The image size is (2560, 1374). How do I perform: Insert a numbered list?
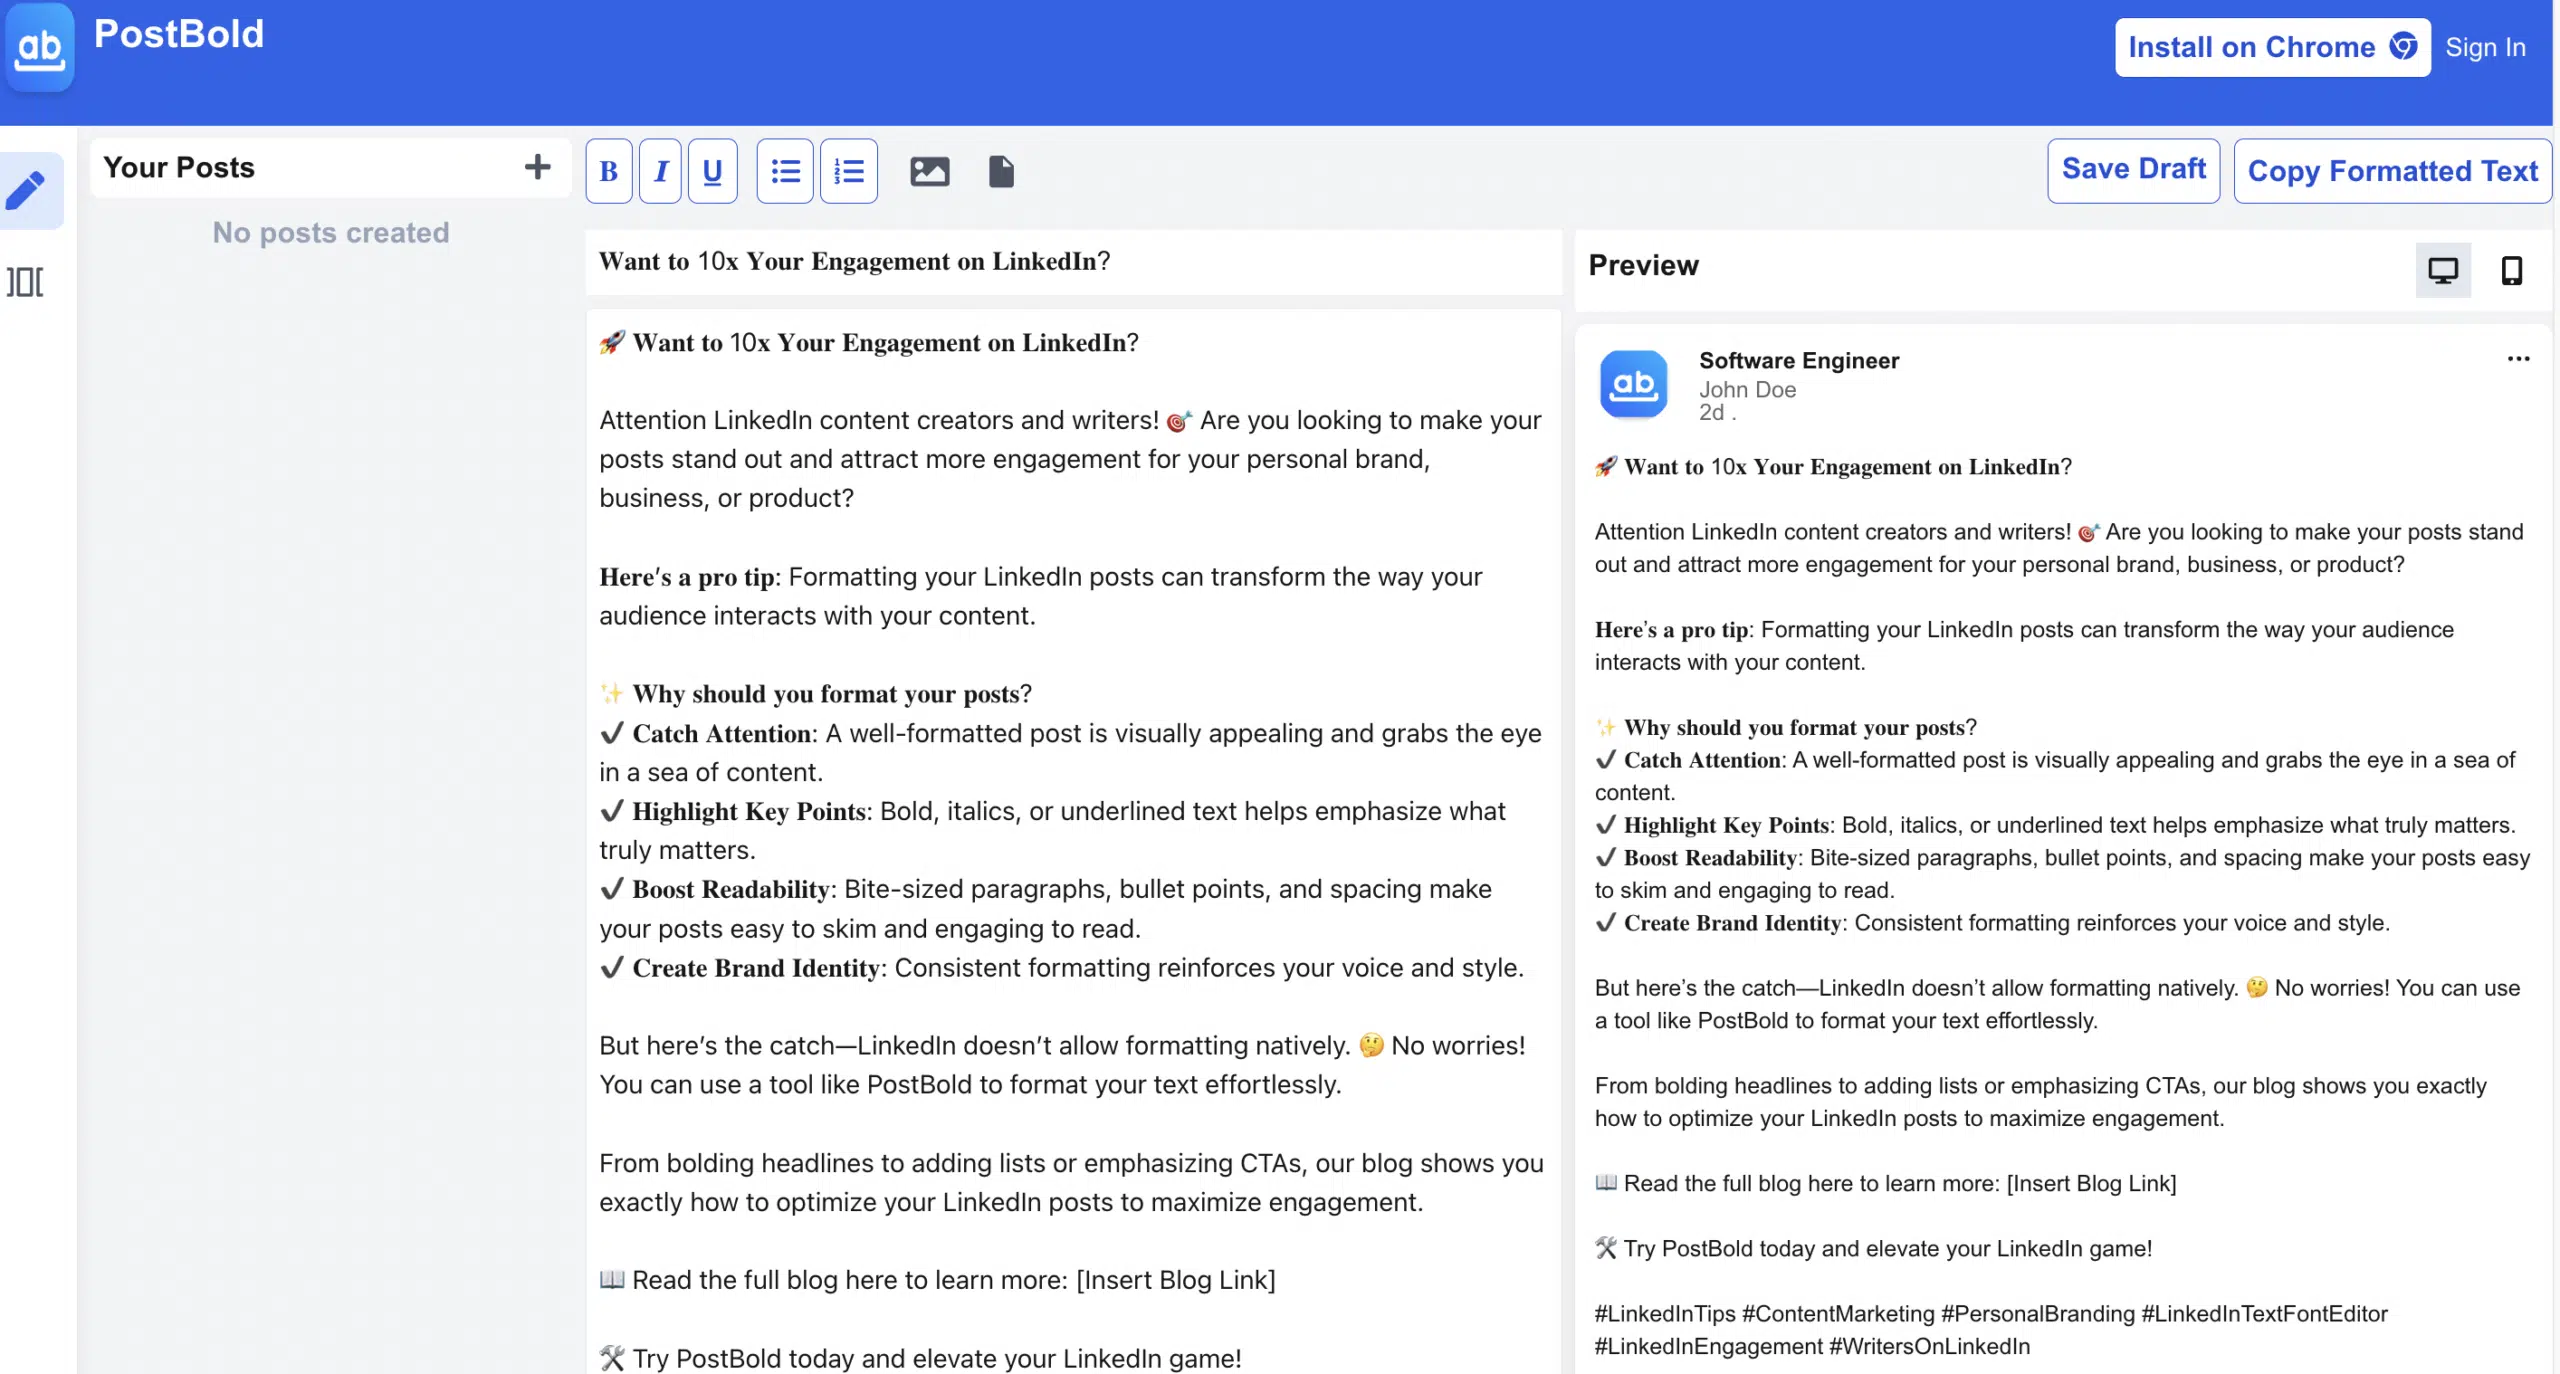click(x=849, y=172)
